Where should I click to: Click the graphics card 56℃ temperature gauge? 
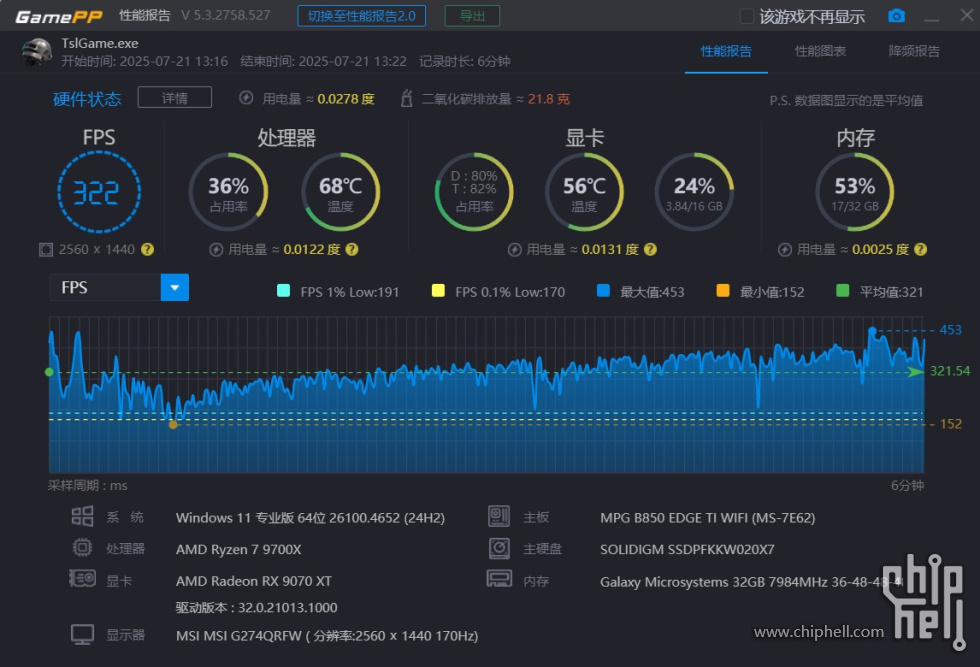(x=584, y=192)
